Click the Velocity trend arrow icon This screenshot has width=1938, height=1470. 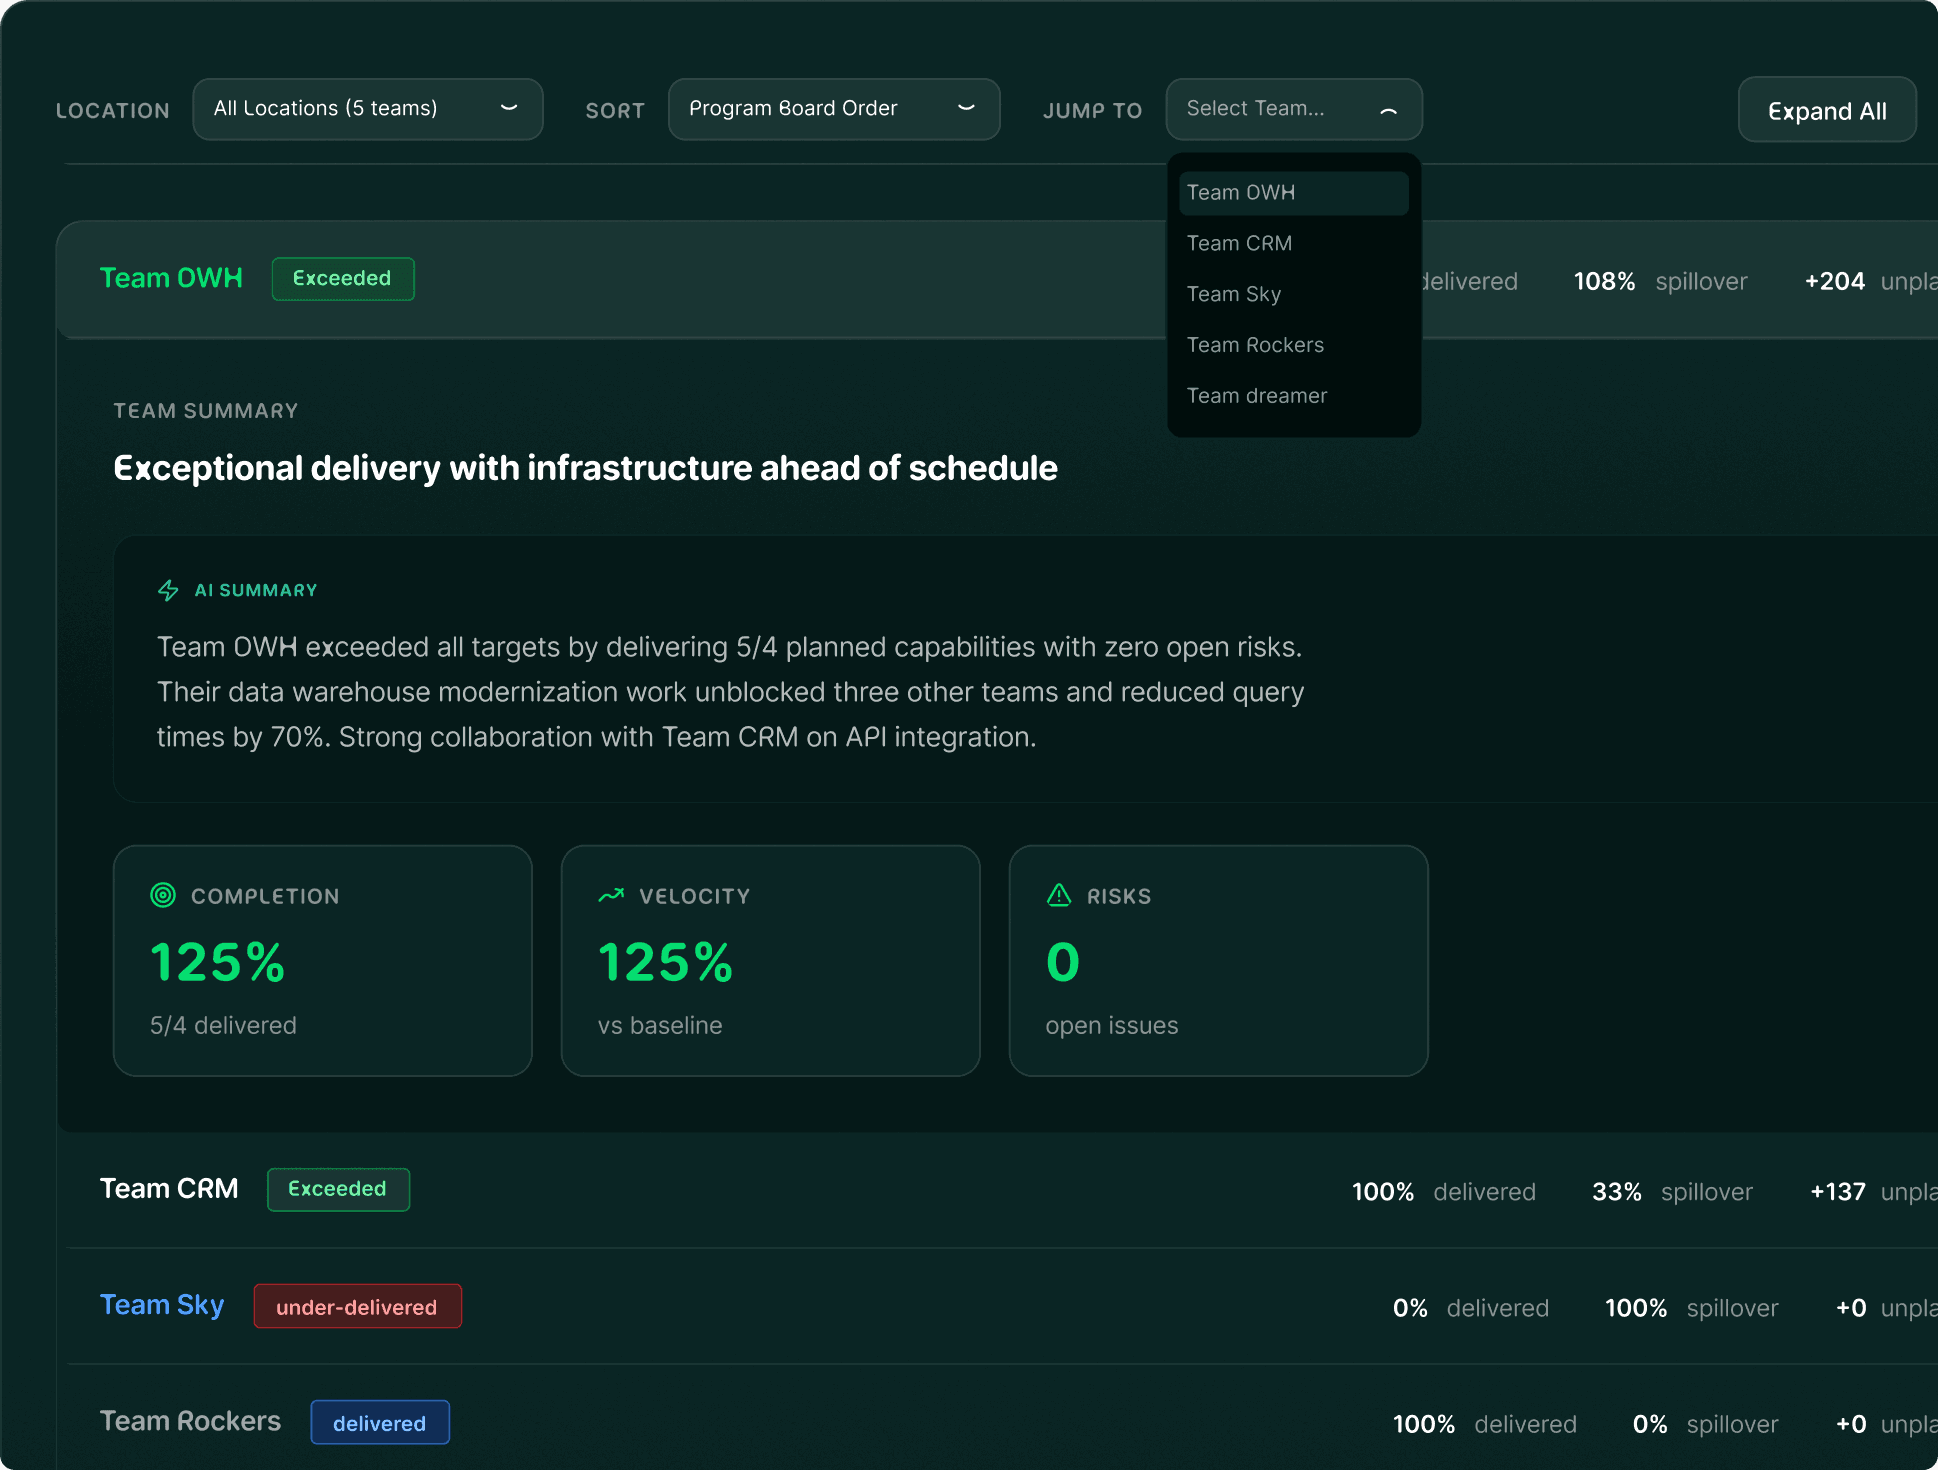pyautogui.click(x=611, y=895)
